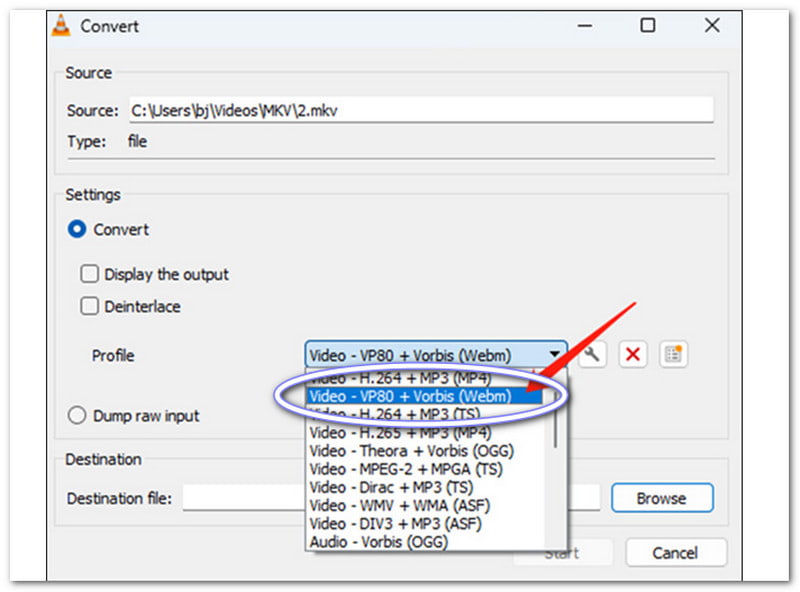Click the Cancel button
This screenshot has width=800, height=592.
point(676,553)
